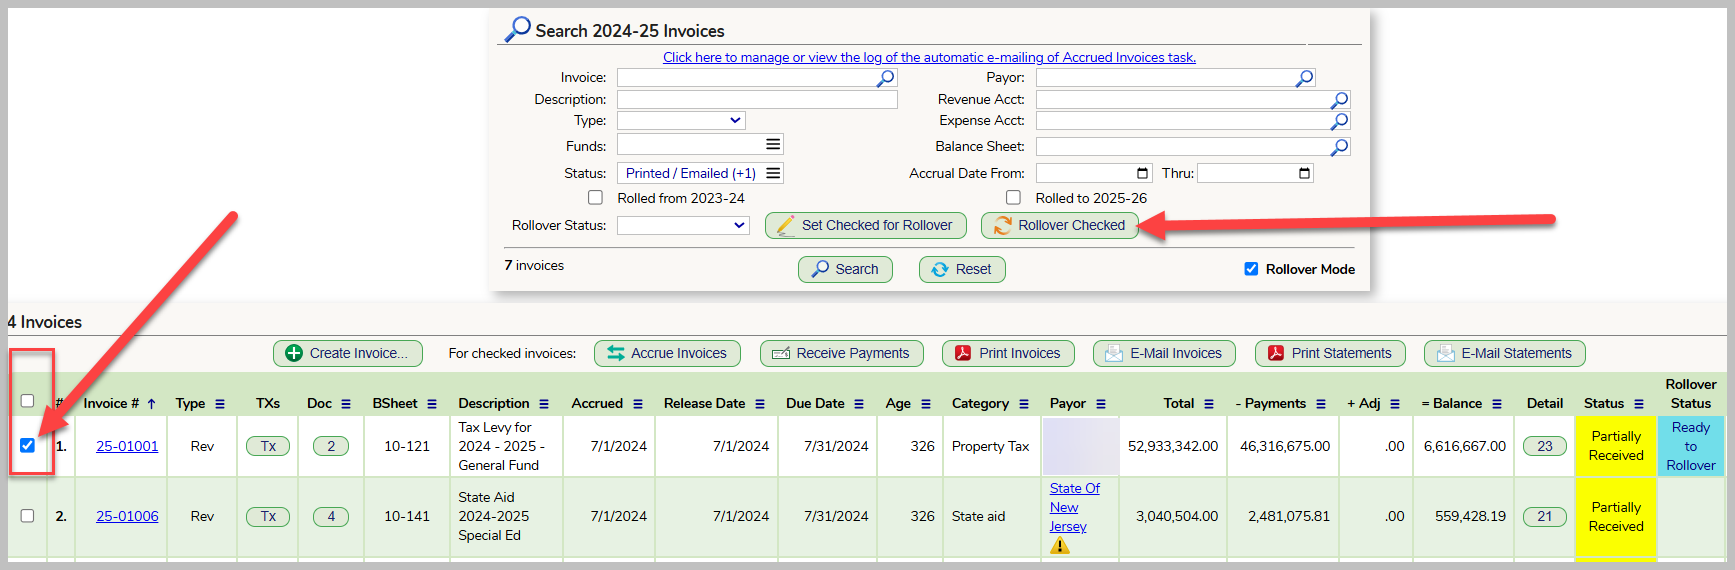This screenshot has height=570, width=1735.
Task: Click the Accrue Invoices button
Action: click(667, 353)
